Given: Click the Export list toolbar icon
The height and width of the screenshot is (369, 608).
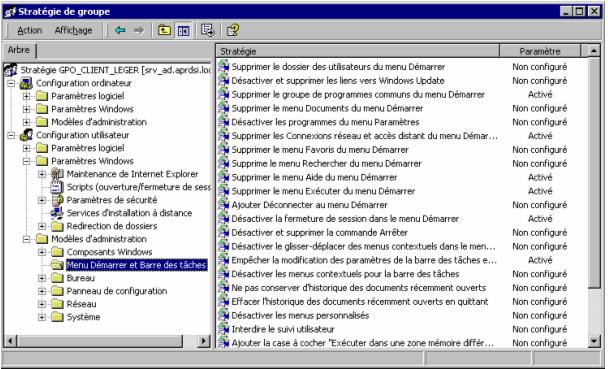Looking at the screenshot, I should click(207, 30).
